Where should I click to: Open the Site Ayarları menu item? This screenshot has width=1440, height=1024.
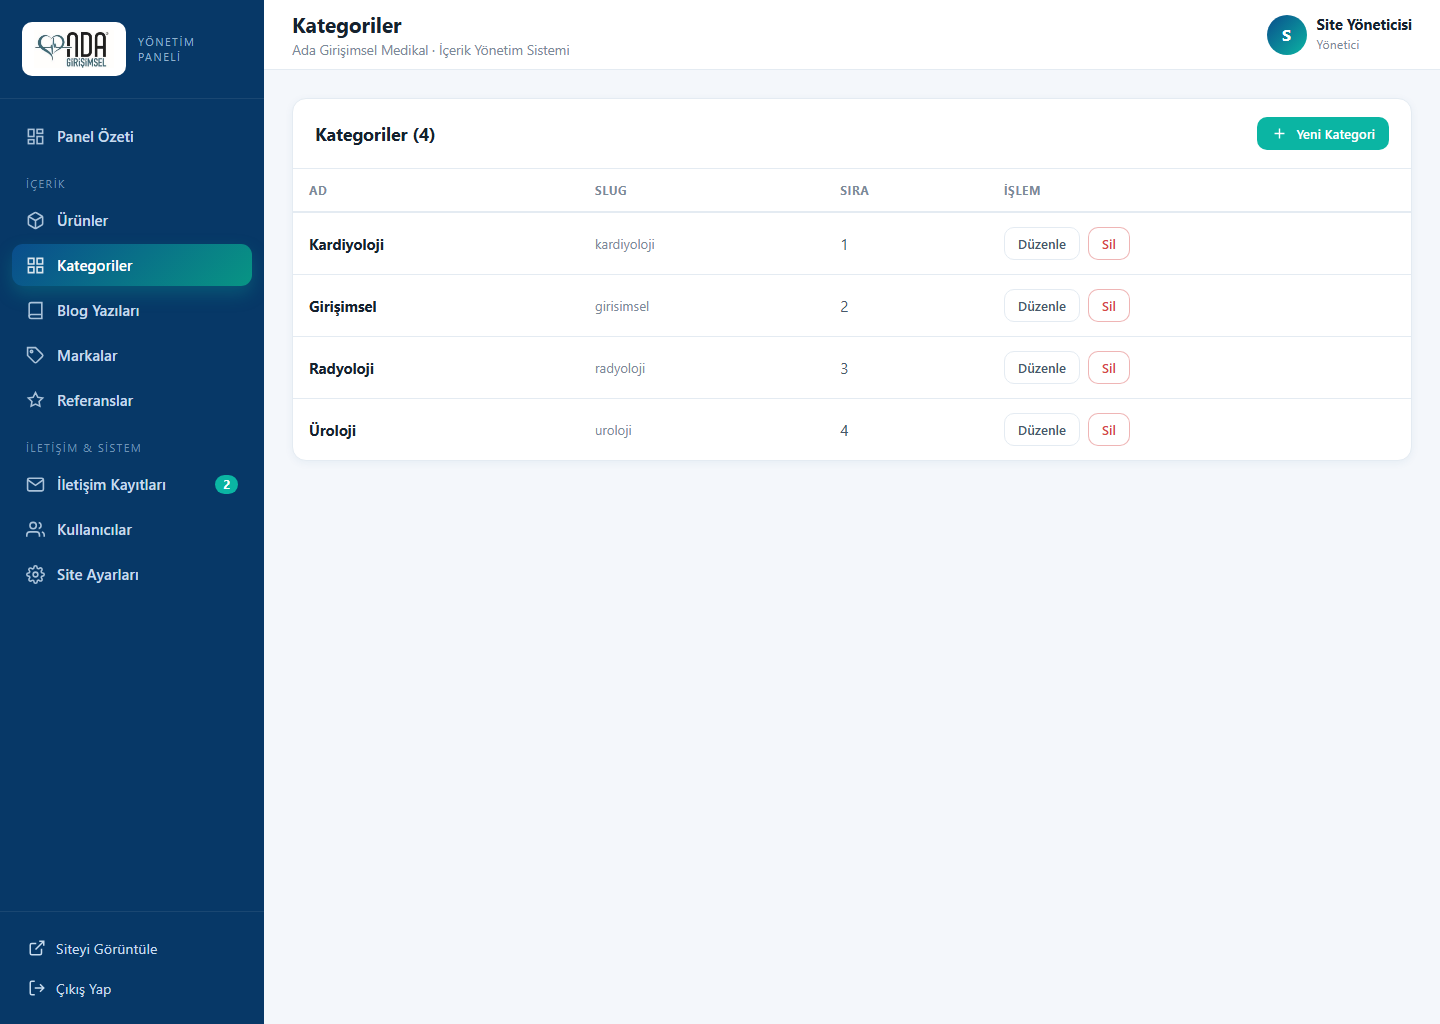point(132,575)
